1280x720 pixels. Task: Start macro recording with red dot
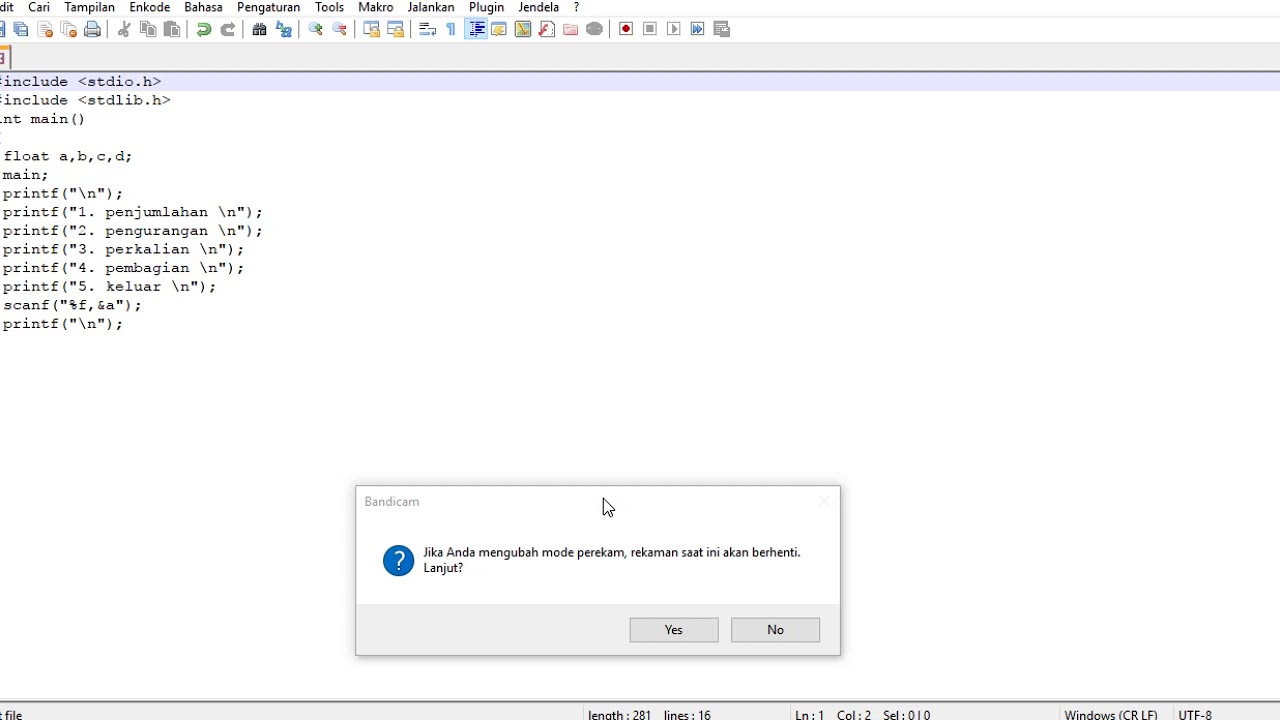click(626, 29)
